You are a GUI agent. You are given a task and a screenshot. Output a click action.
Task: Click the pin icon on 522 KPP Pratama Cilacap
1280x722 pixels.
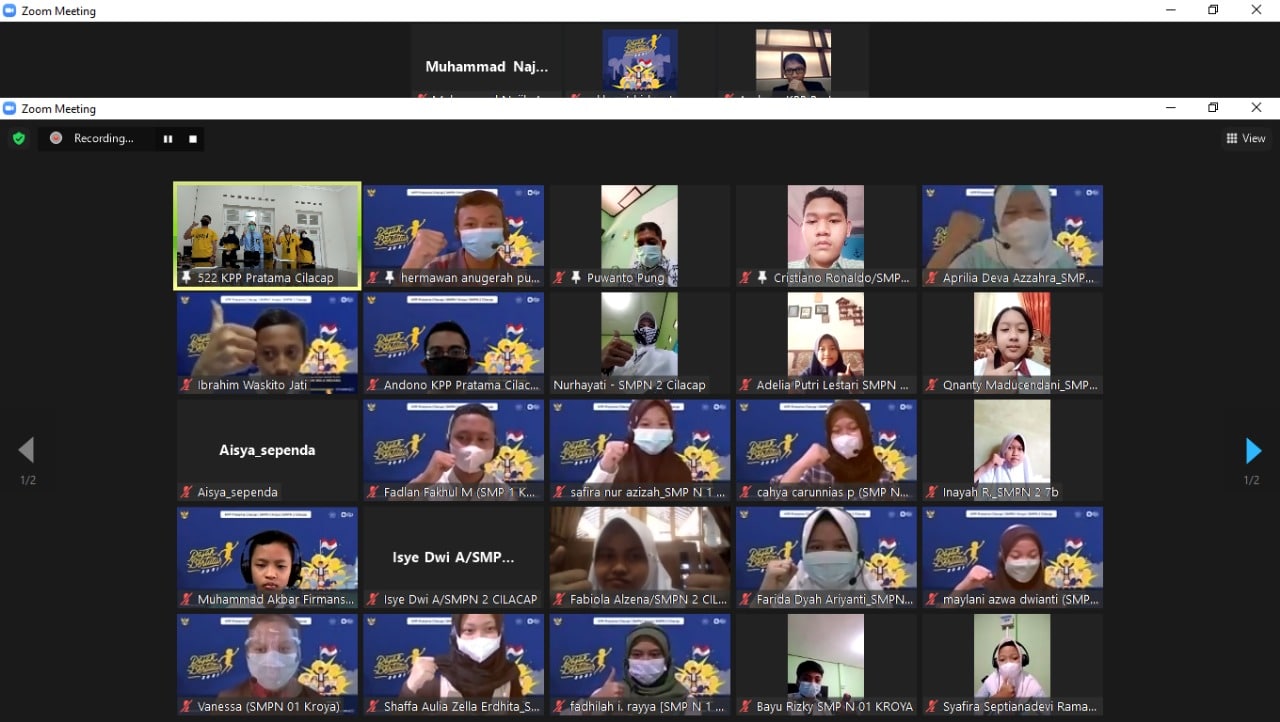click(x=186, y=278)
